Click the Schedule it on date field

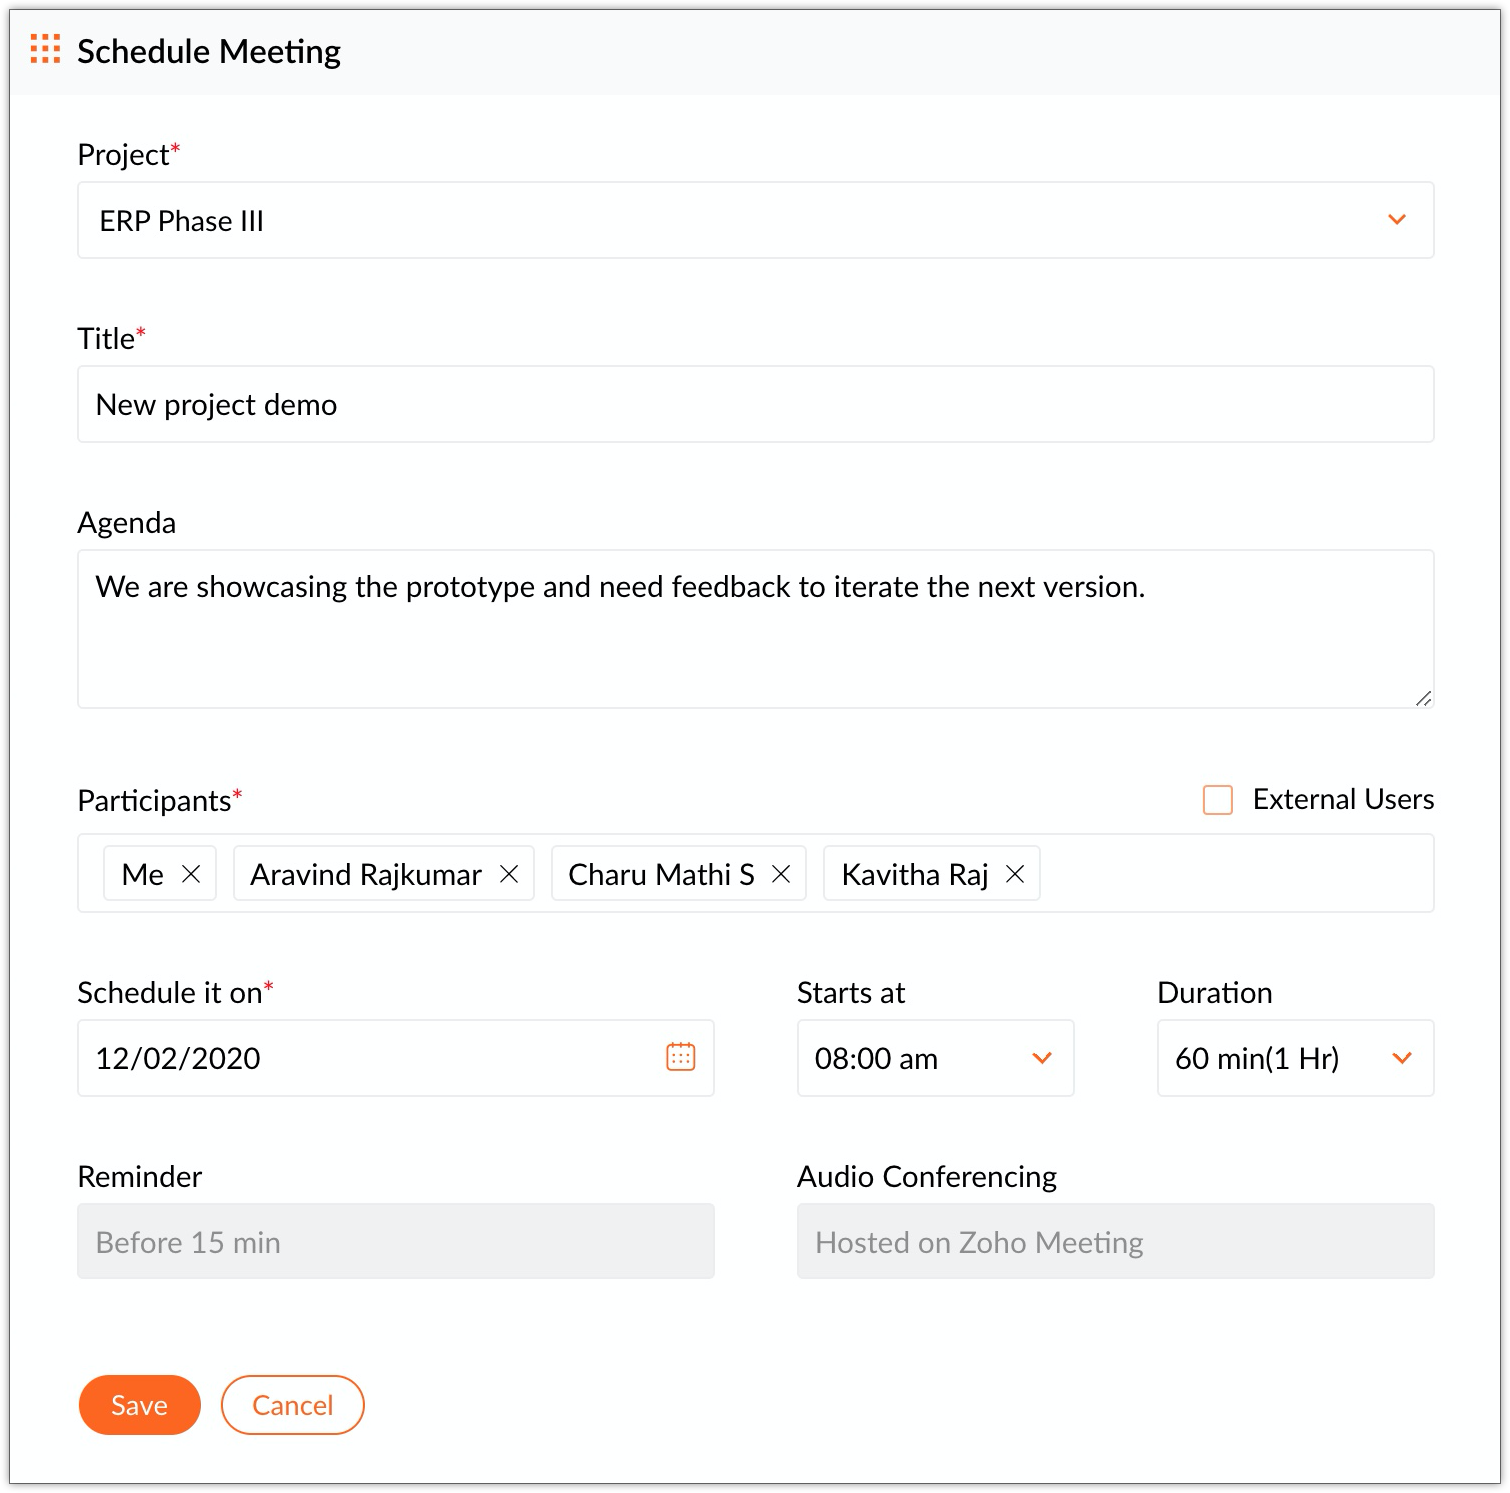370,1058
